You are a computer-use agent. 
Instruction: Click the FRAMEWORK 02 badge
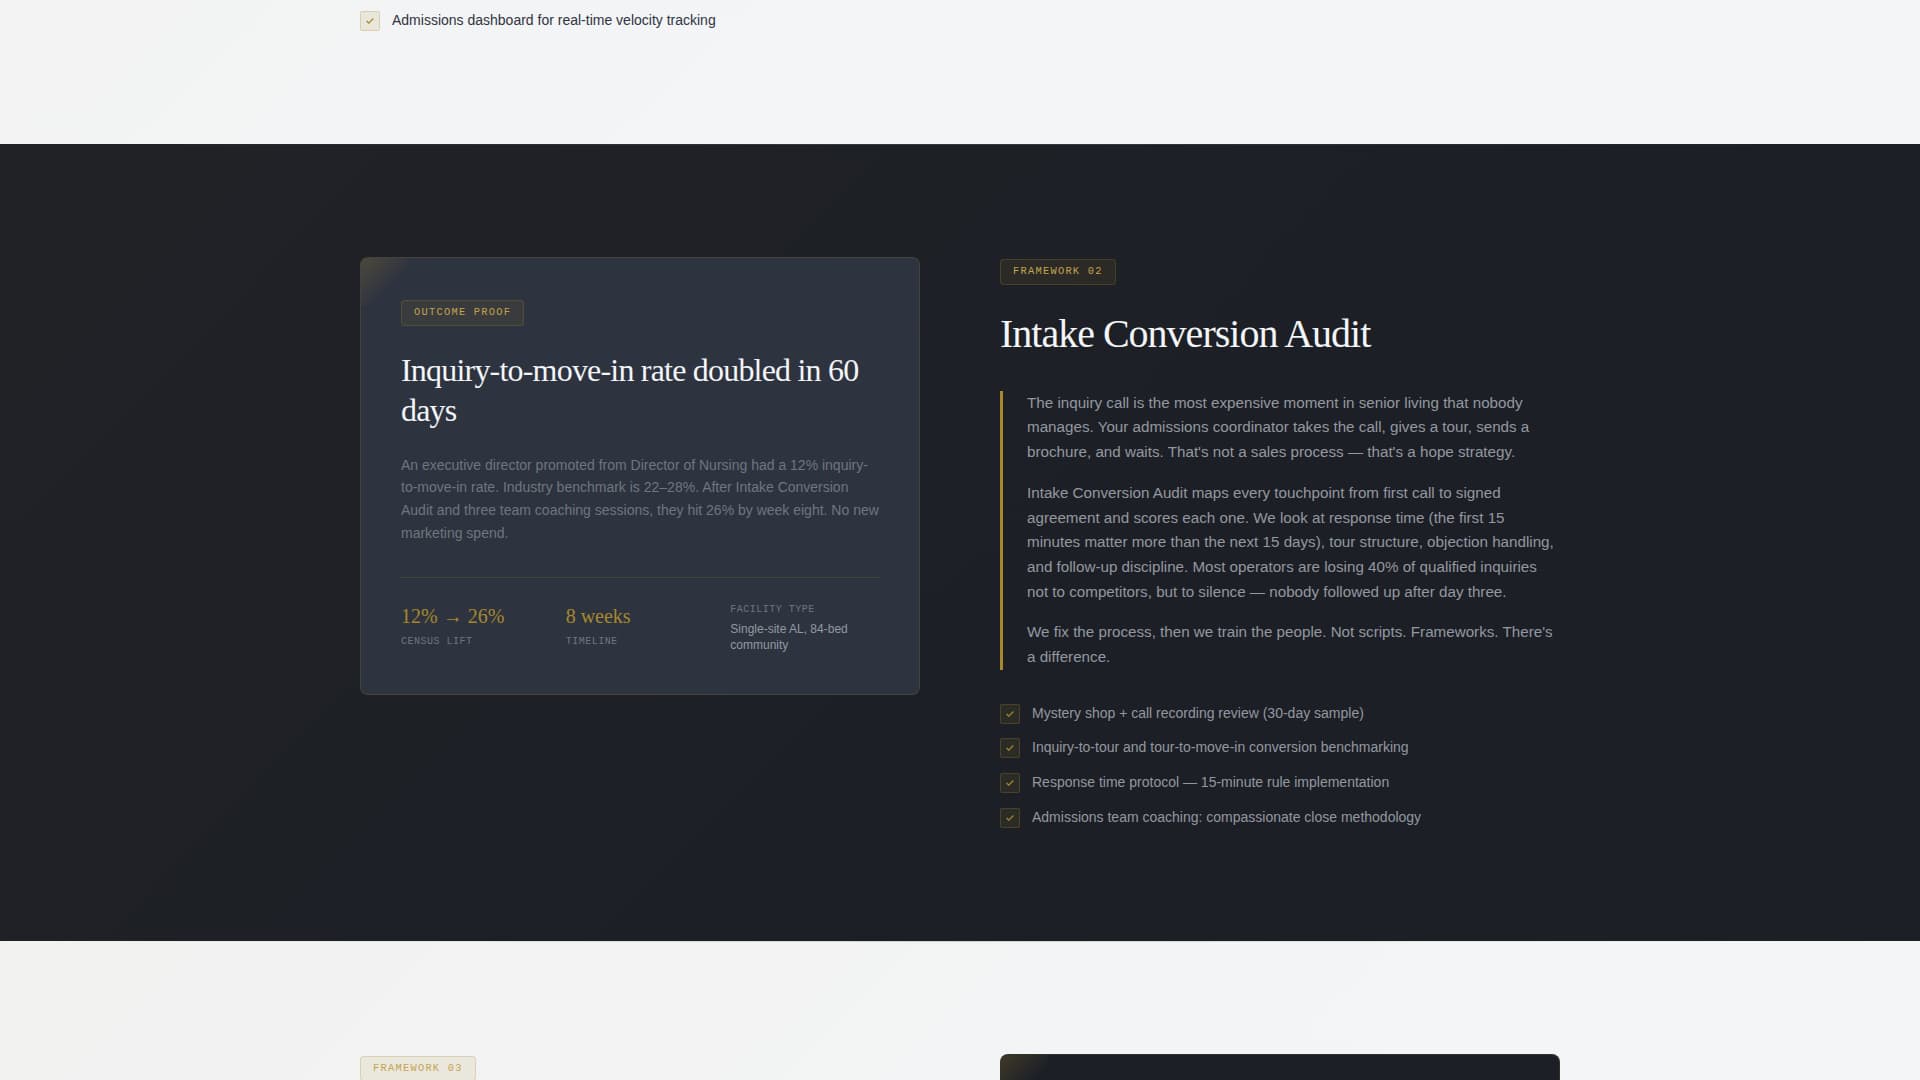pyautogui.click(x=1057, y=271)
